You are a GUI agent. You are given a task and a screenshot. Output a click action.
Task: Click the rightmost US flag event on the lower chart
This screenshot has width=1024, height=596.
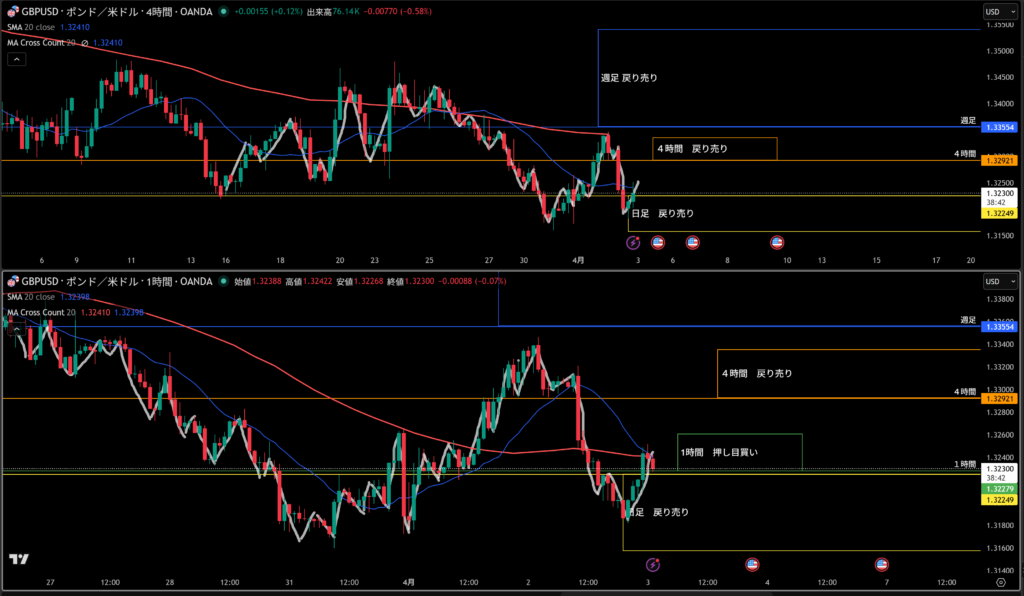click(882, 565)
